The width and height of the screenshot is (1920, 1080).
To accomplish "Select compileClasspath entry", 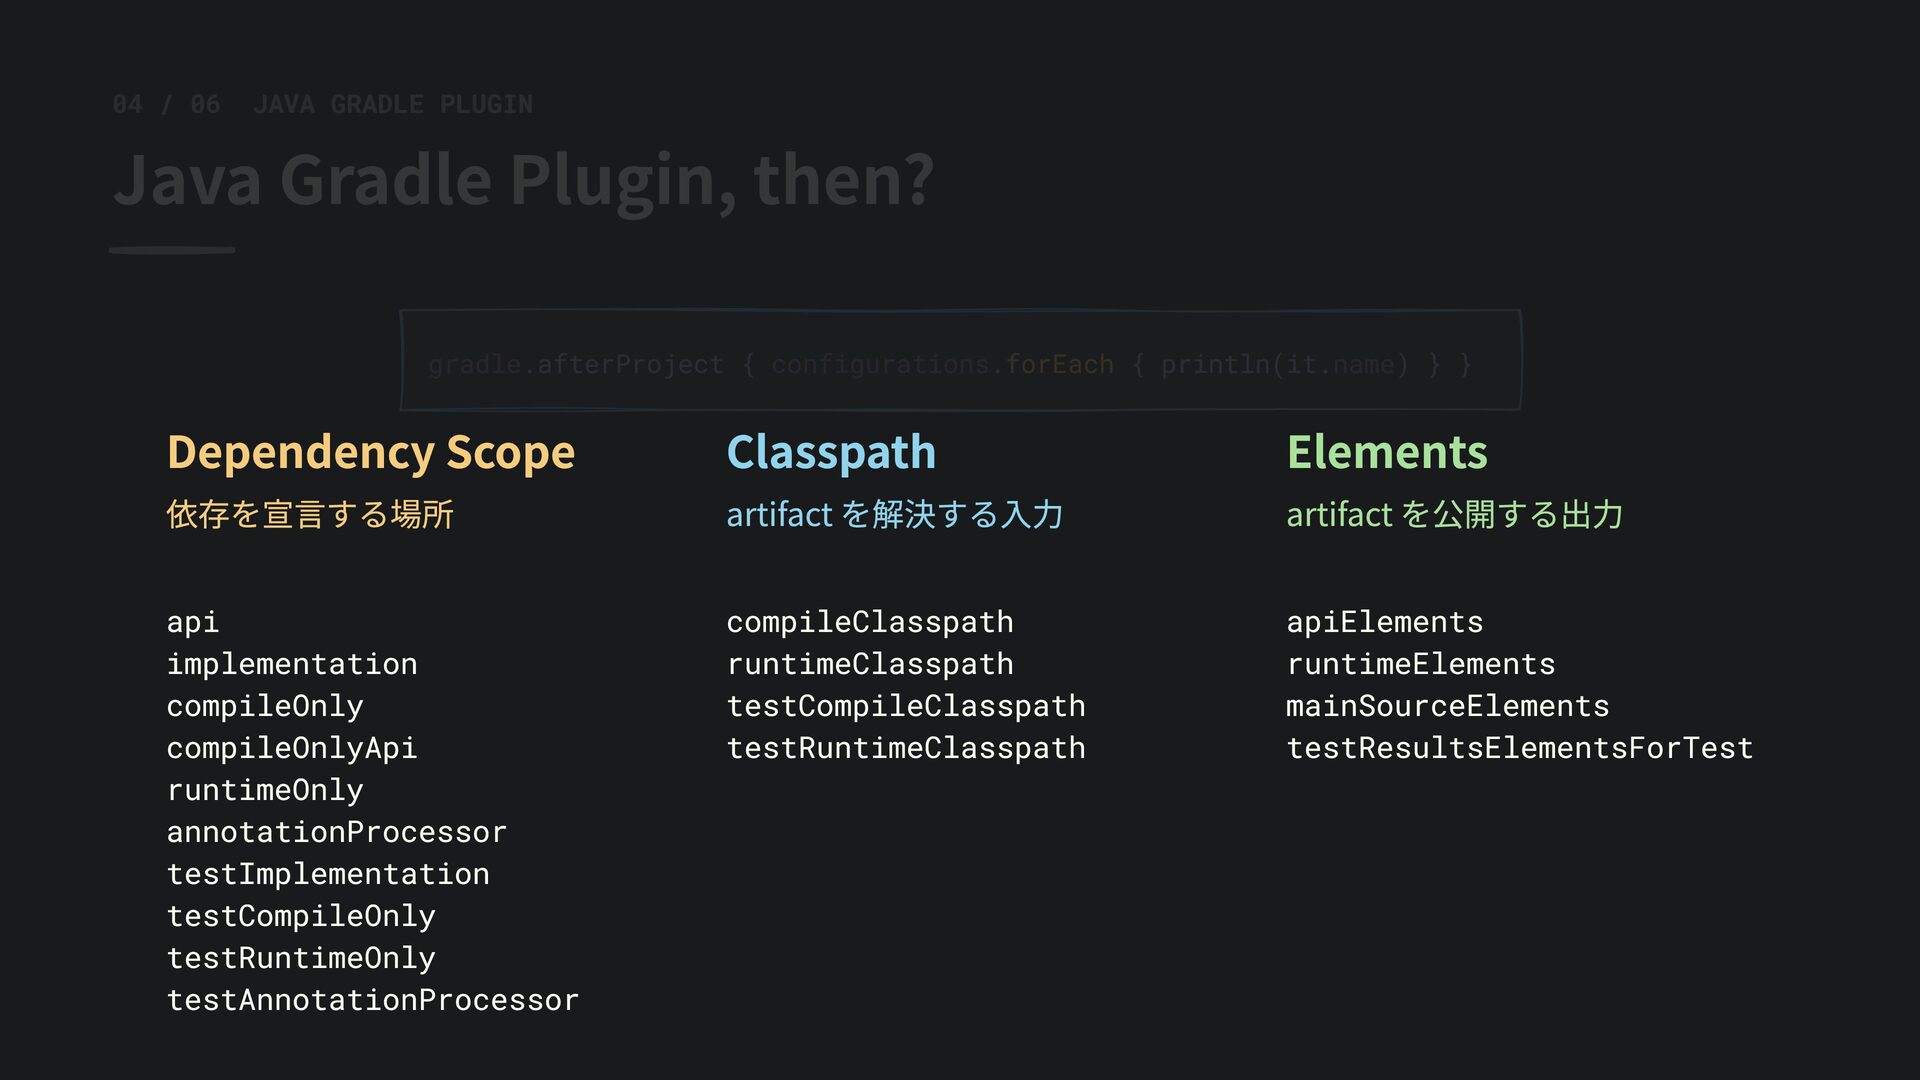I will click(x=870, y=622).
